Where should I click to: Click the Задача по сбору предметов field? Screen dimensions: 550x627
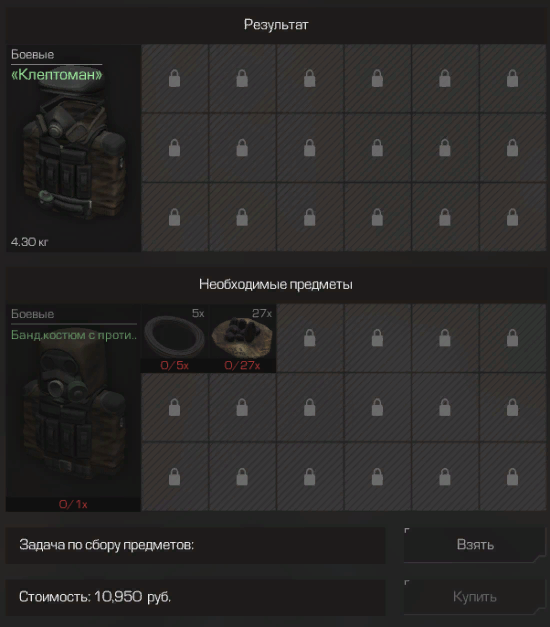(196, 545)
